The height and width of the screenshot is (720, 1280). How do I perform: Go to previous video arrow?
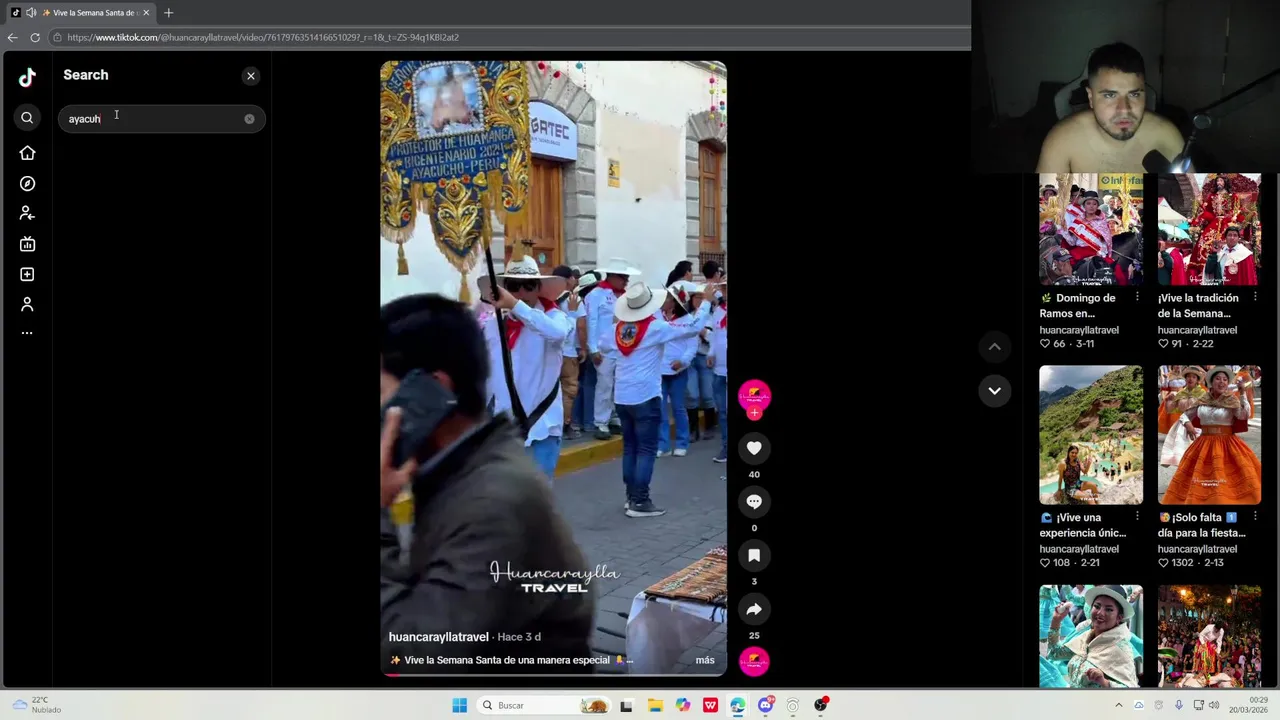pyautogui.click(x=994, y=347)
